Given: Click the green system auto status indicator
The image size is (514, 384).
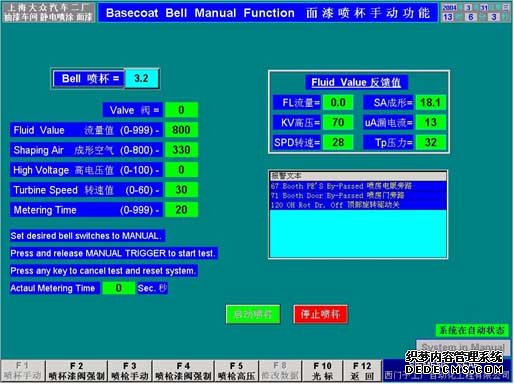Looking at the screenshot, I should [x=472, y=330].
